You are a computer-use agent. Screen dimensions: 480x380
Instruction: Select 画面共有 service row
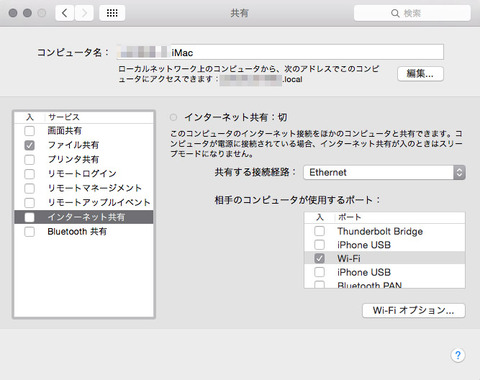point(84,131)
